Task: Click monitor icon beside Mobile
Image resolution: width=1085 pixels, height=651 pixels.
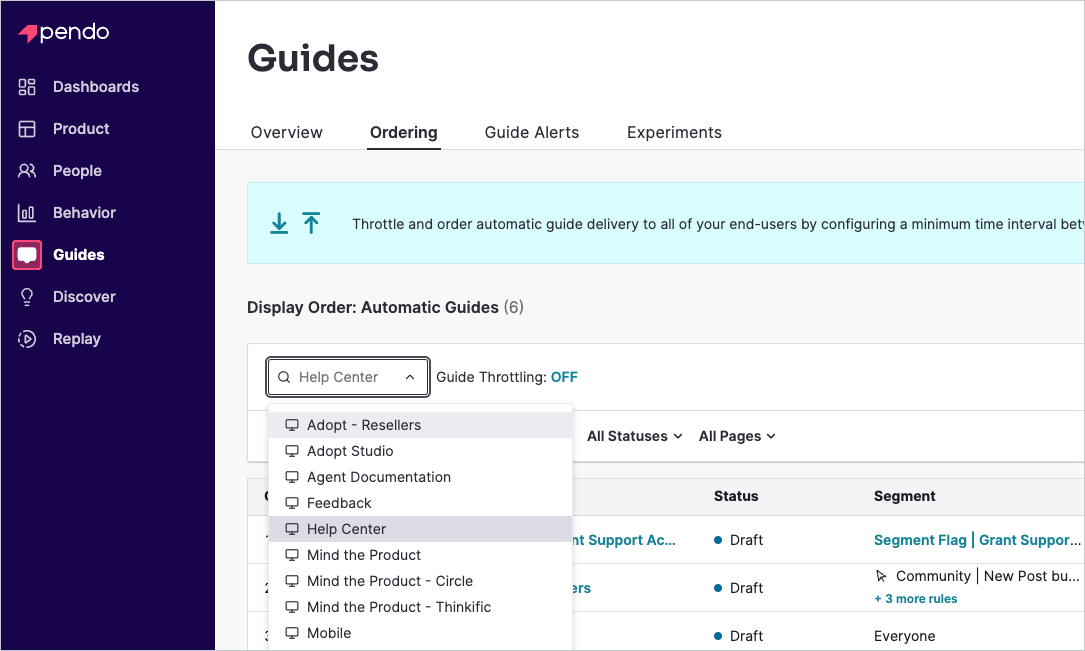Action: 292,633
